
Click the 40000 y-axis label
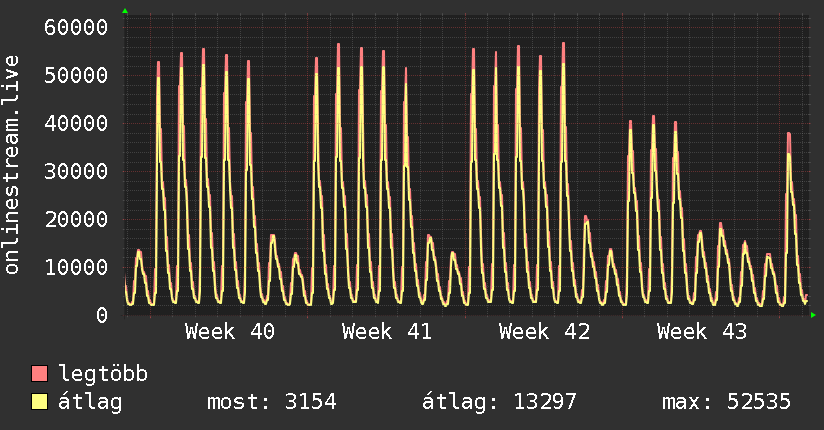click(76, 124)
